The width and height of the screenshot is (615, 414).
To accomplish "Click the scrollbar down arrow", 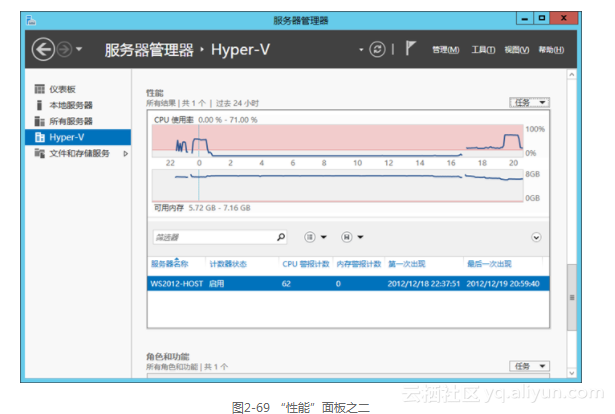I will pyautogui.click(x=572, y=373).
